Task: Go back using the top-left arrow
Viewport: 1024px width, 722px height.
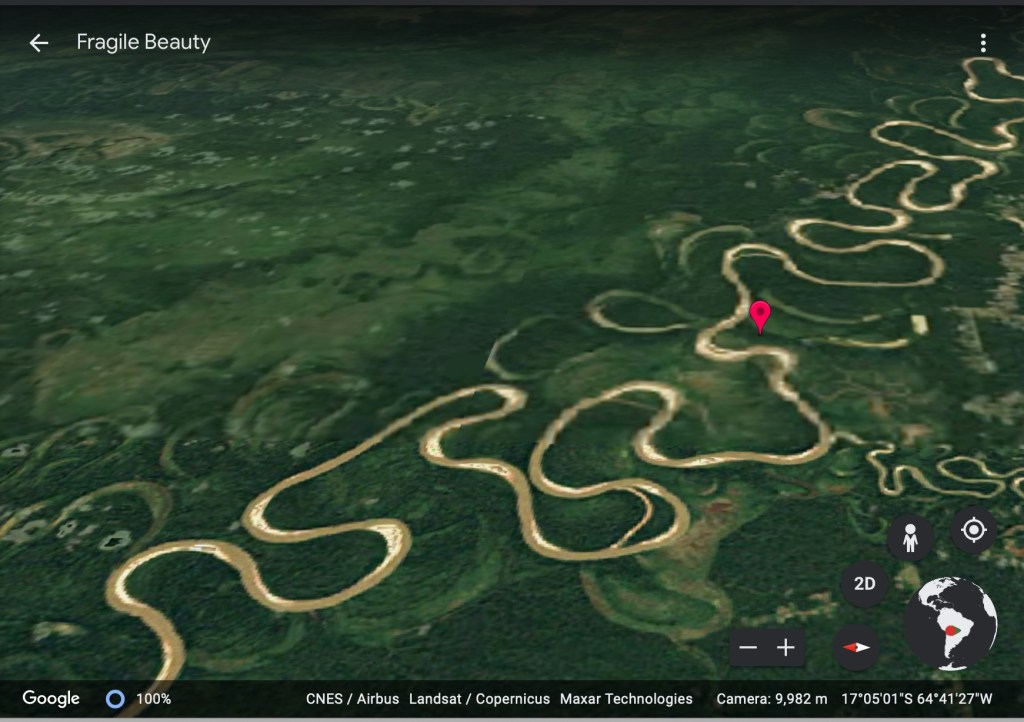Action: [x=38, y=42]
